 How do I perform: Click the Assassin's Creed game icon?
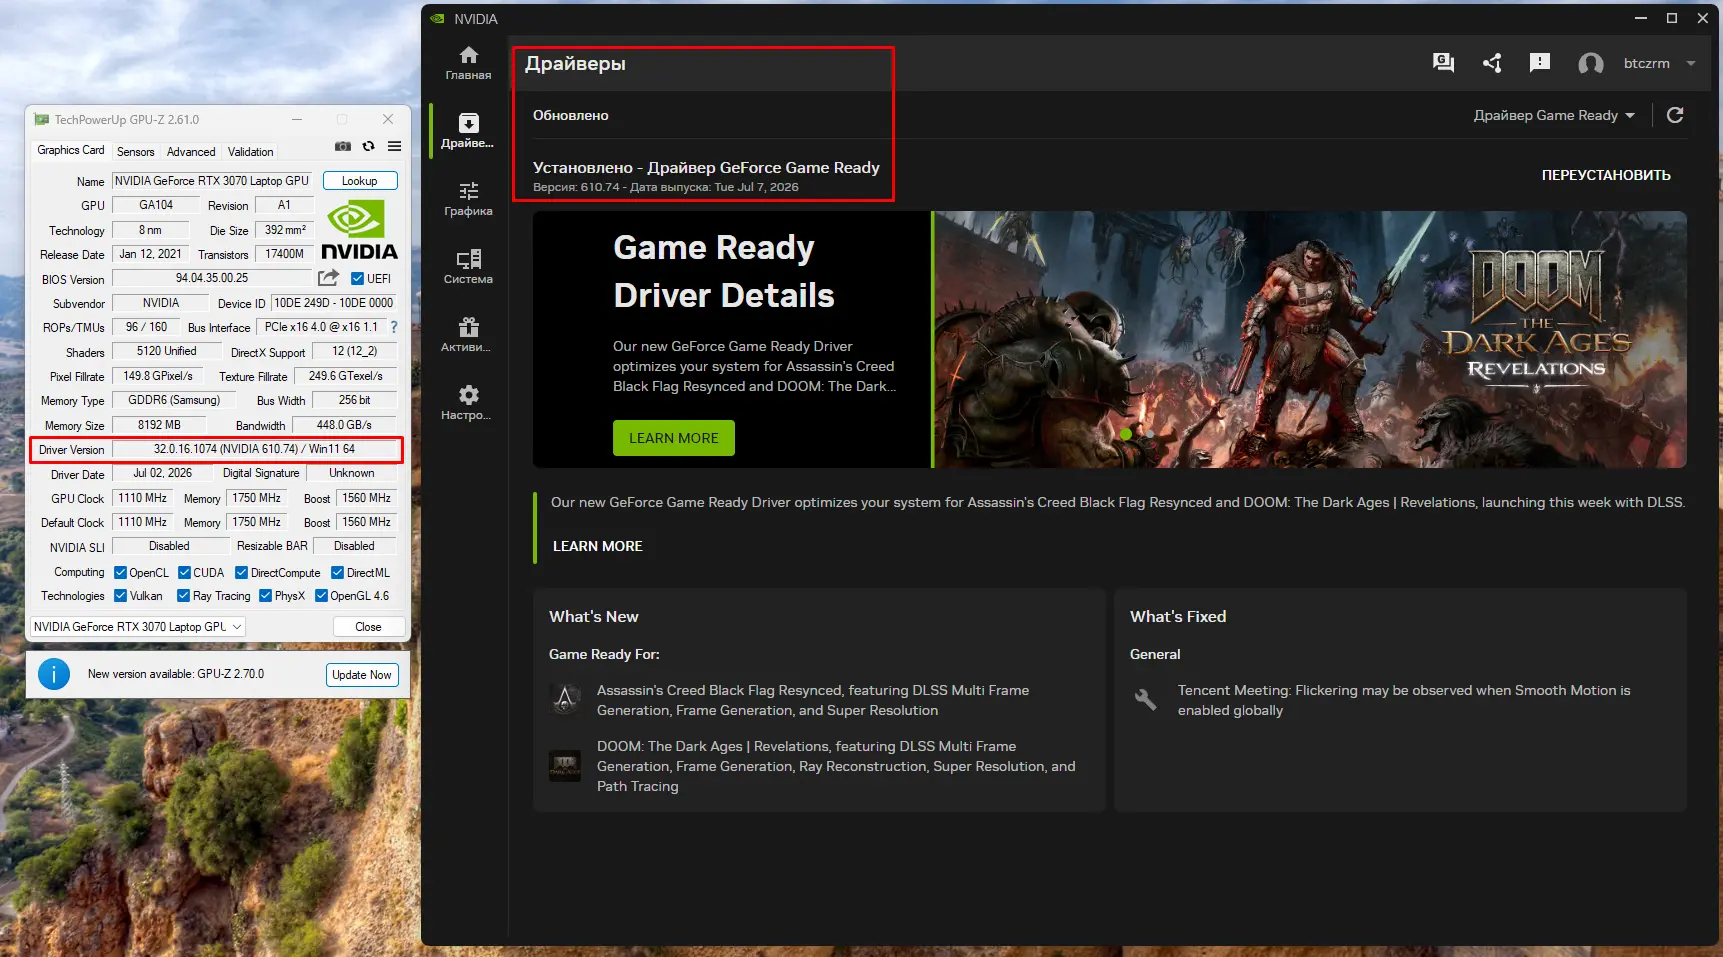pyautogui.click(x=565, y=699)
